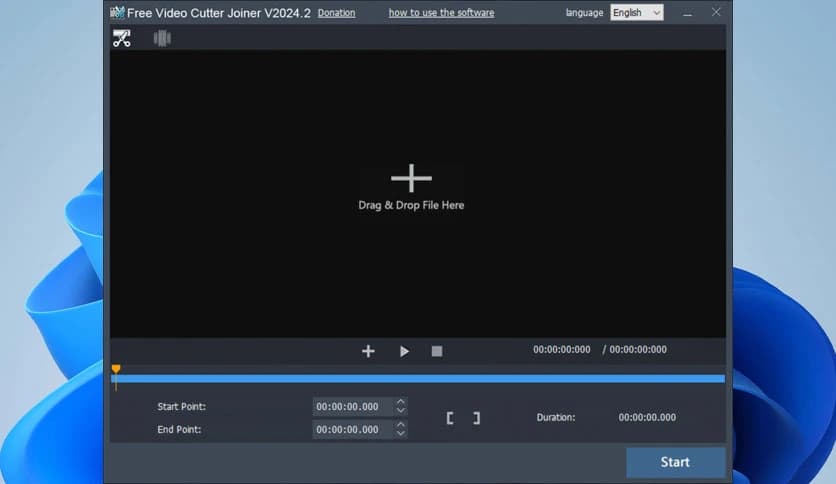Decrease the End Point time value
This screenshot has height=484, width=836.
(401, 433)
